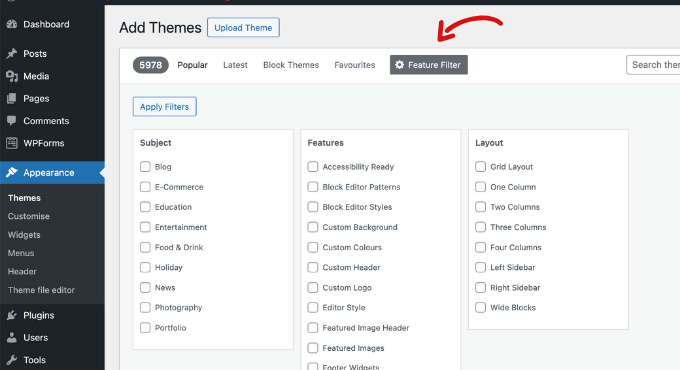
Task: Open the Header submenu item
Action: 22,272
